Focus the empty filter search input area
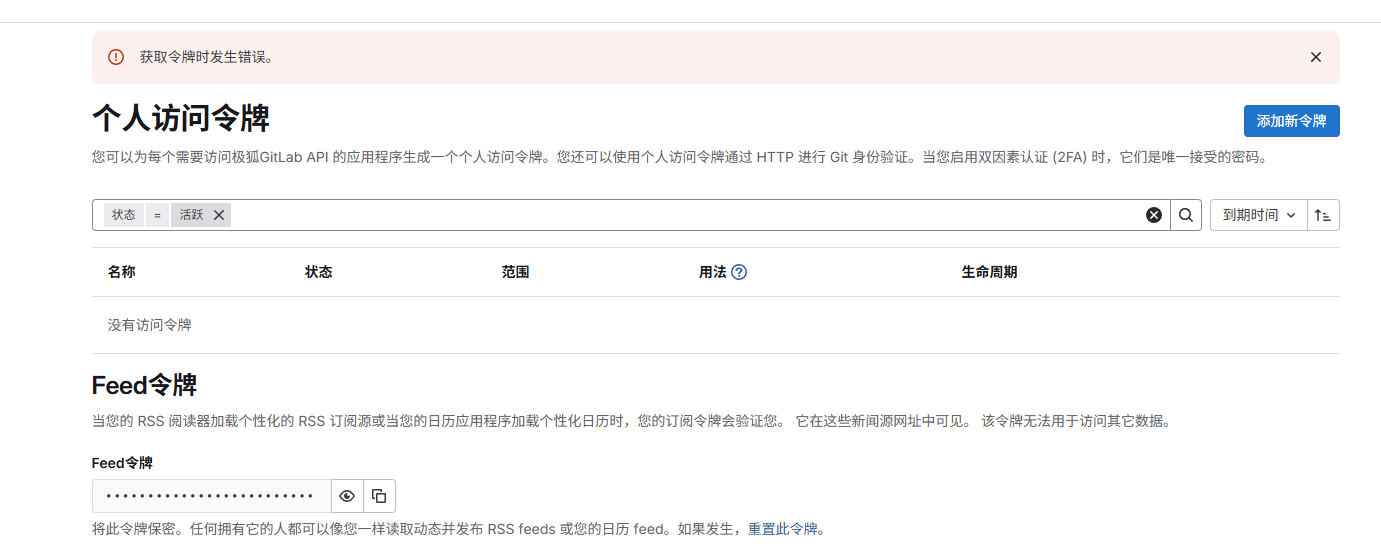1381x558 pixels. coord(680,215)
